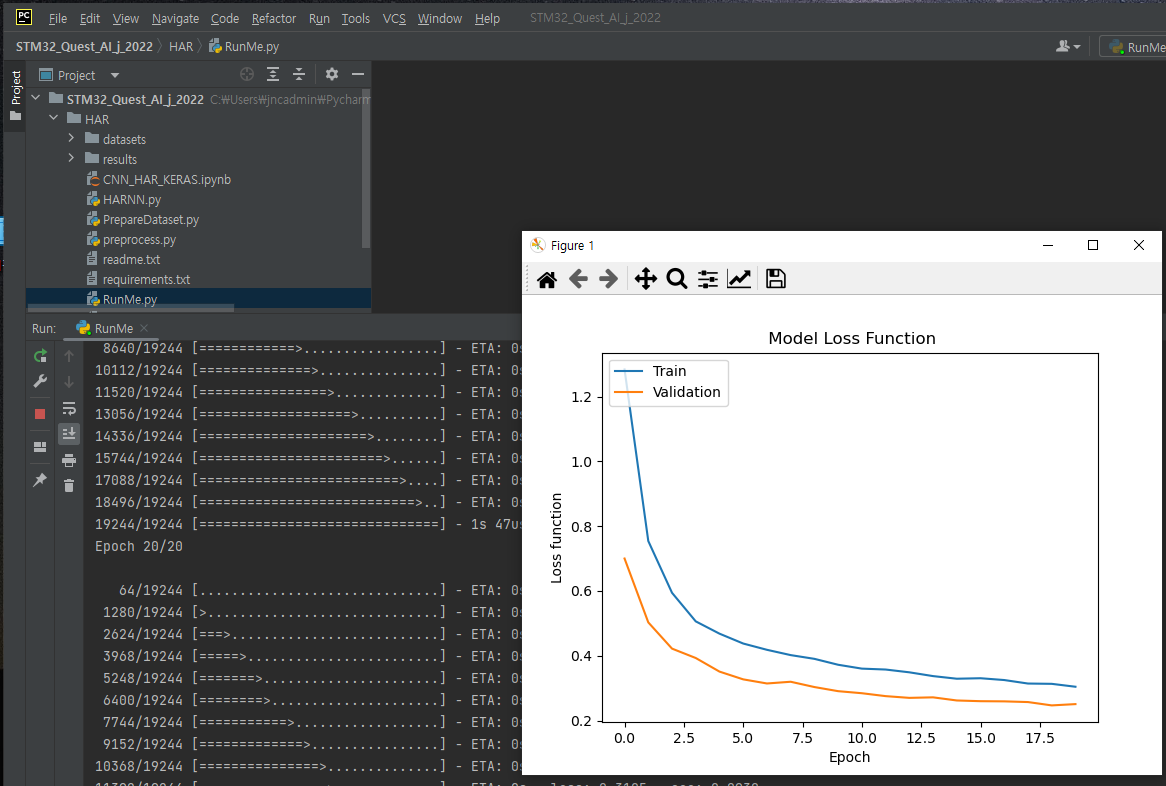Viewport: 1166px width, 786px height.
Task: Expand all in Project panel
Action: (273, 74)
